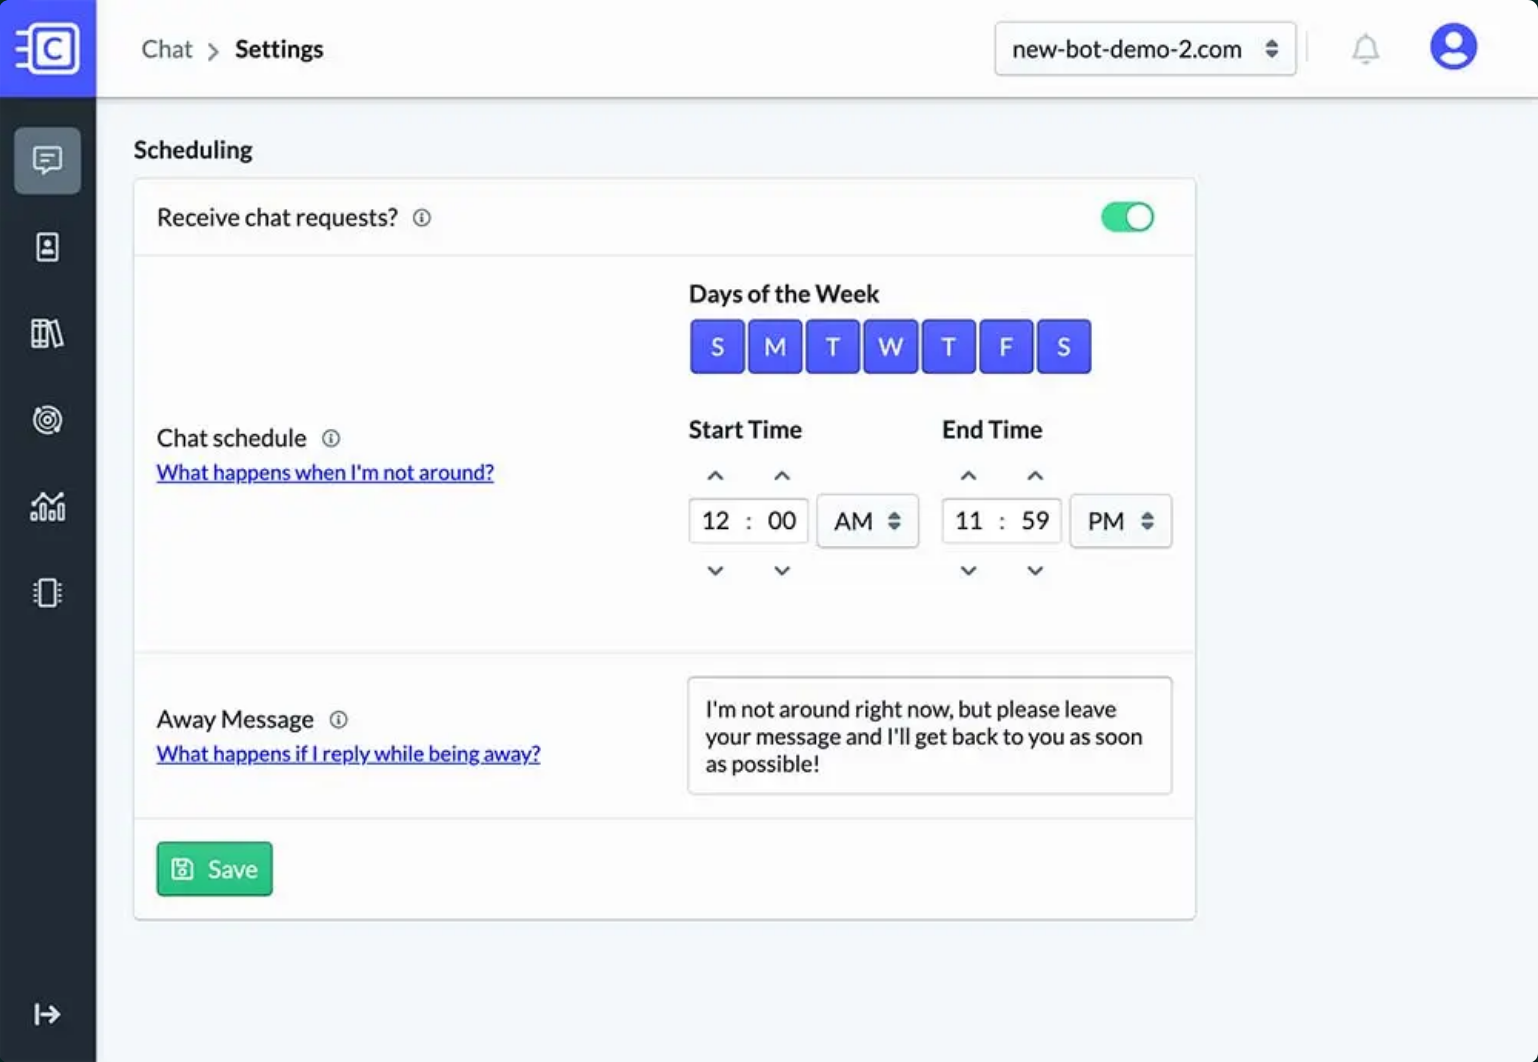Image resolution: width=1538 pixels, height=1062 pixels.
Task: Expand the sidebar with the arrow icon
Action: (47, 1014)
